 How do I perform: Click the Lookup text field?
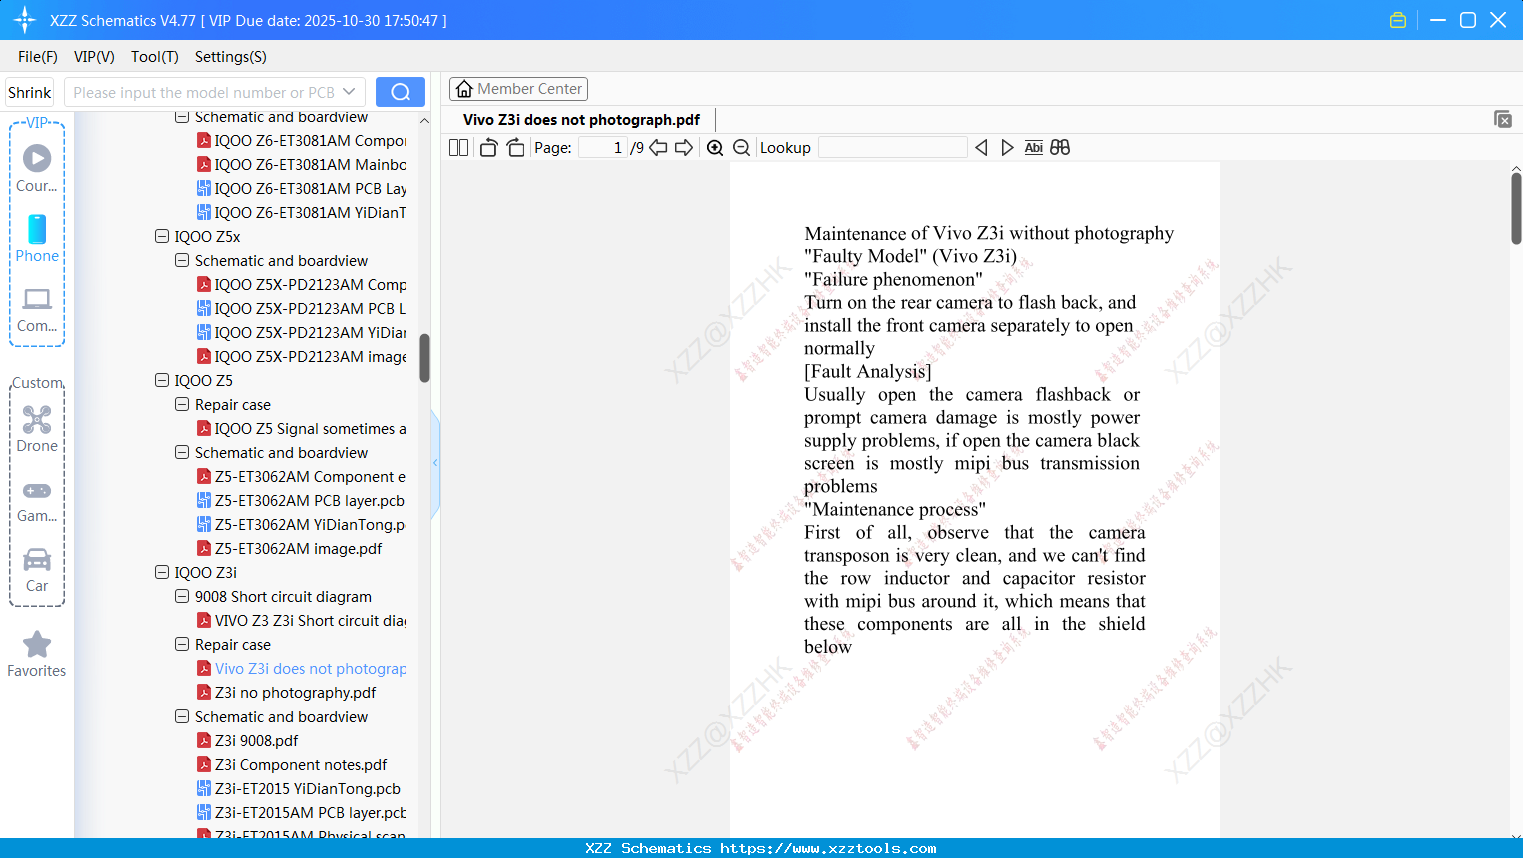point(893,148)
